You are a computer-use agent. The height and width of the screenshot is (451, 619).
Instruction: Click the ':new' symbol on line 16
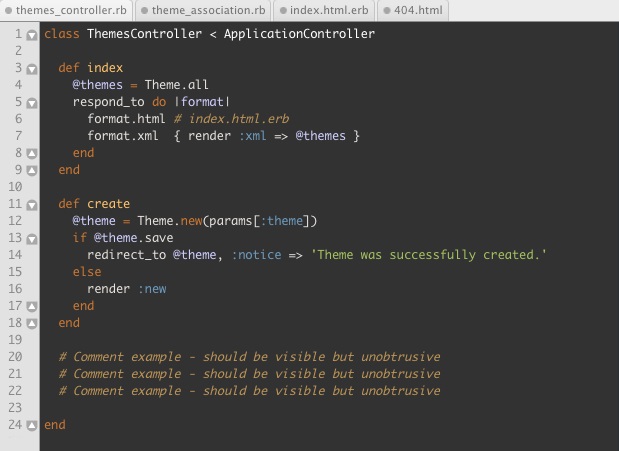click(152, 288)
